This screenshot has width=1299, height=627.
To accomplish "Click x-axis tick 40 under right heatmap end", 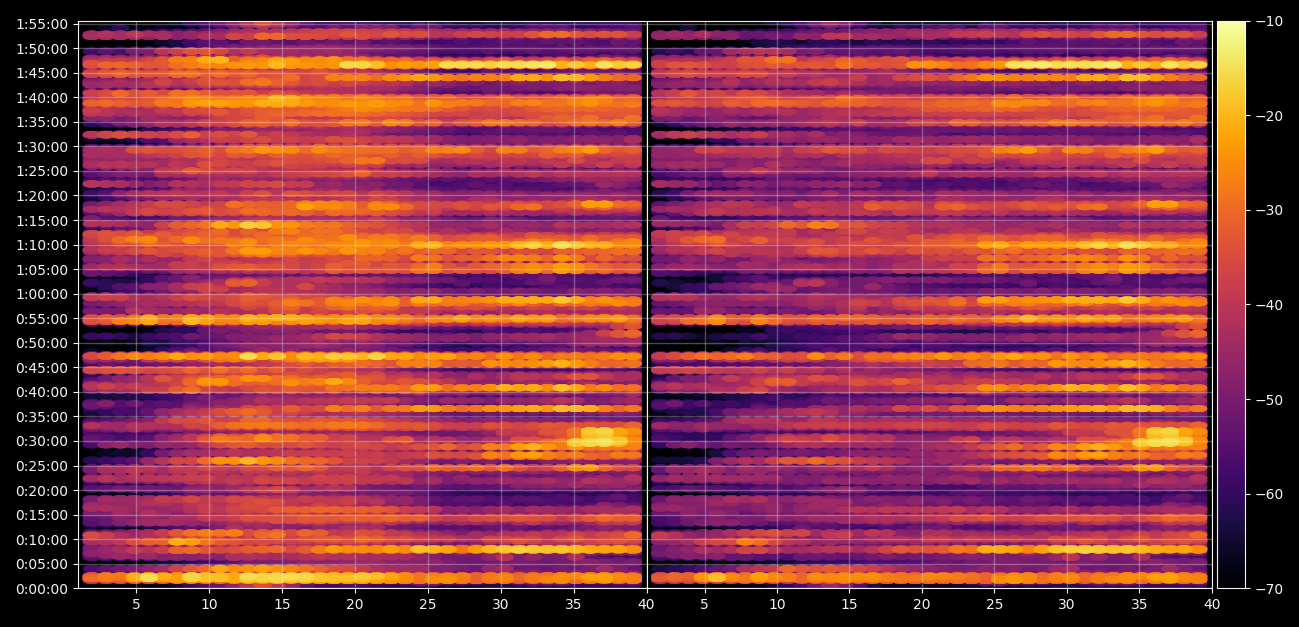I will pyautogui.click(x=1212, y=605).
